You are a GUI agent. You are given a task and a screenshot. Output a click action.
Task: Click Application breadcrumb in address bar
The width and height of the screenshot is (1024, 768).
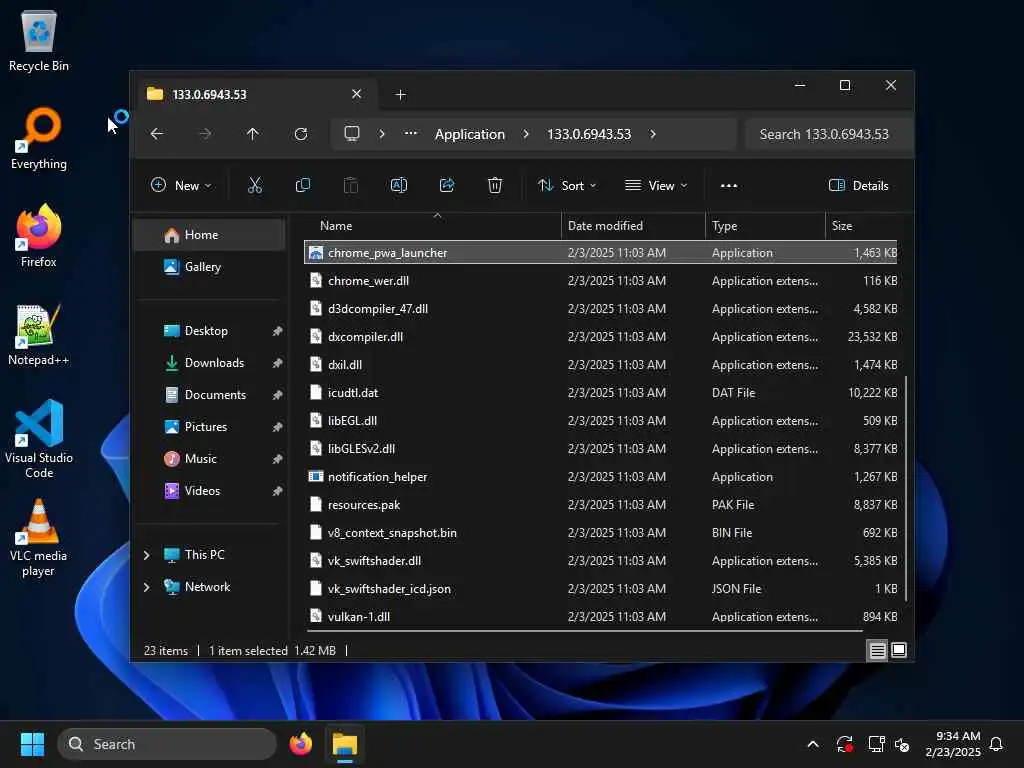(470, 134)
